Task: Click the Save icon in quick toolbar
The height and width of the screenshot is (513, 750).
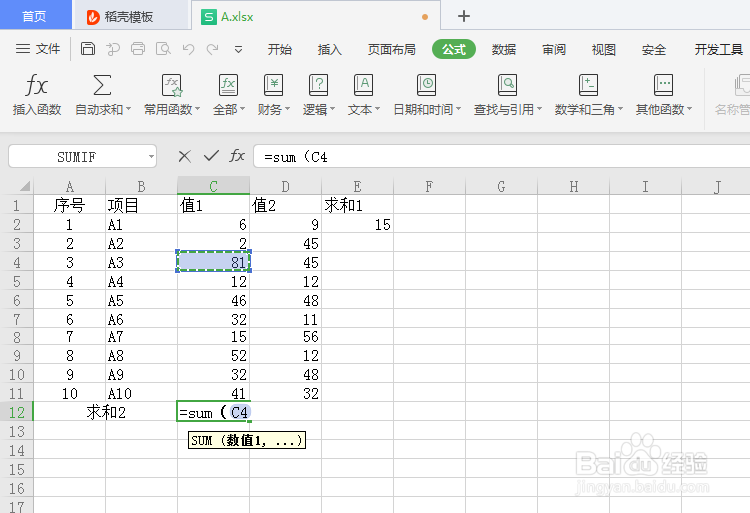Action: (88, 49)
